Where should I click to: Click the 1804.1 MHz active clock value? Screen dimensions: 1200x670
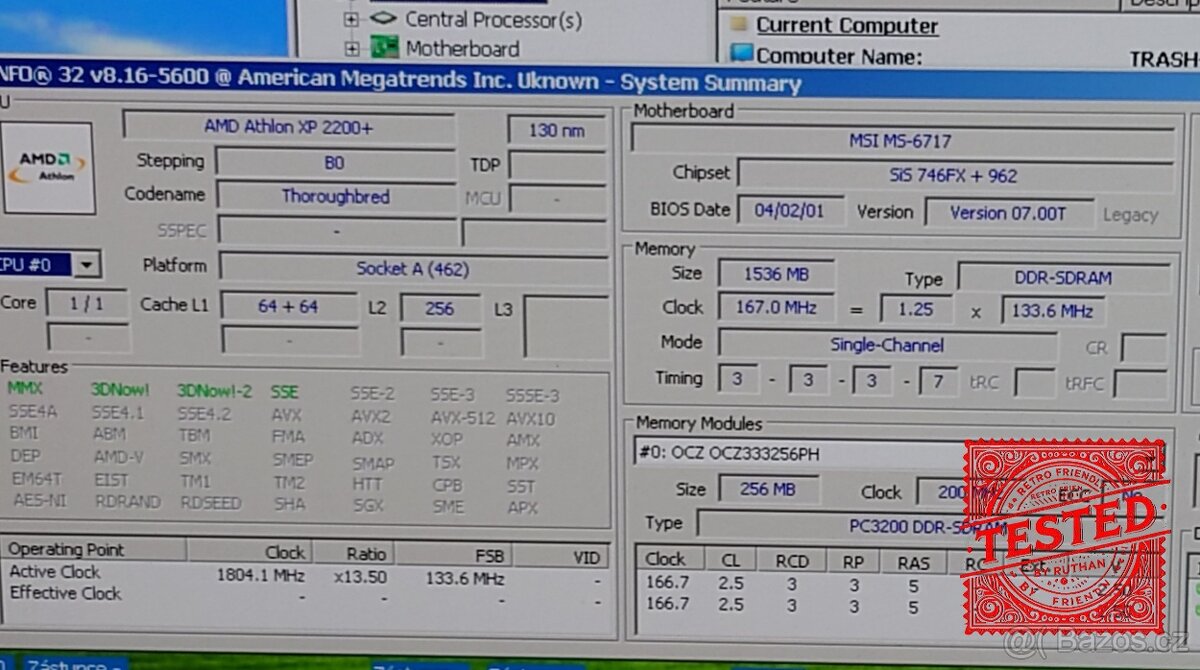[x=261, y=576]
